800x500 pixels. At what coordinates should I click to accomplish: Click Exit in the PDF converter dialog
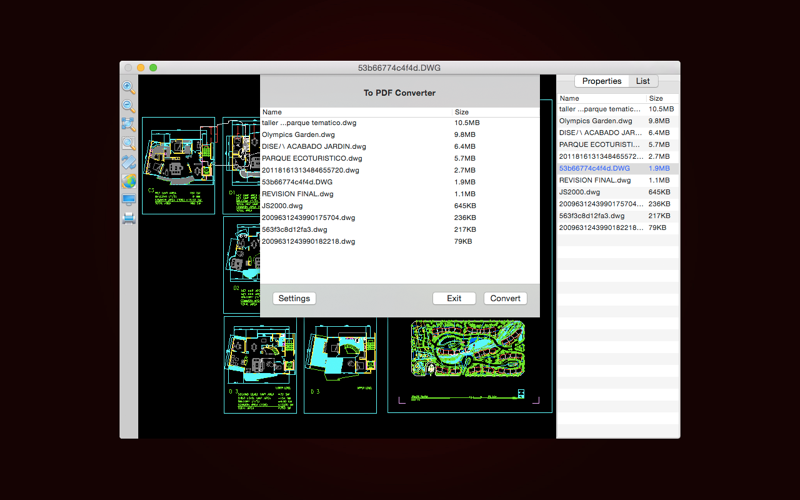click(454, 298)
